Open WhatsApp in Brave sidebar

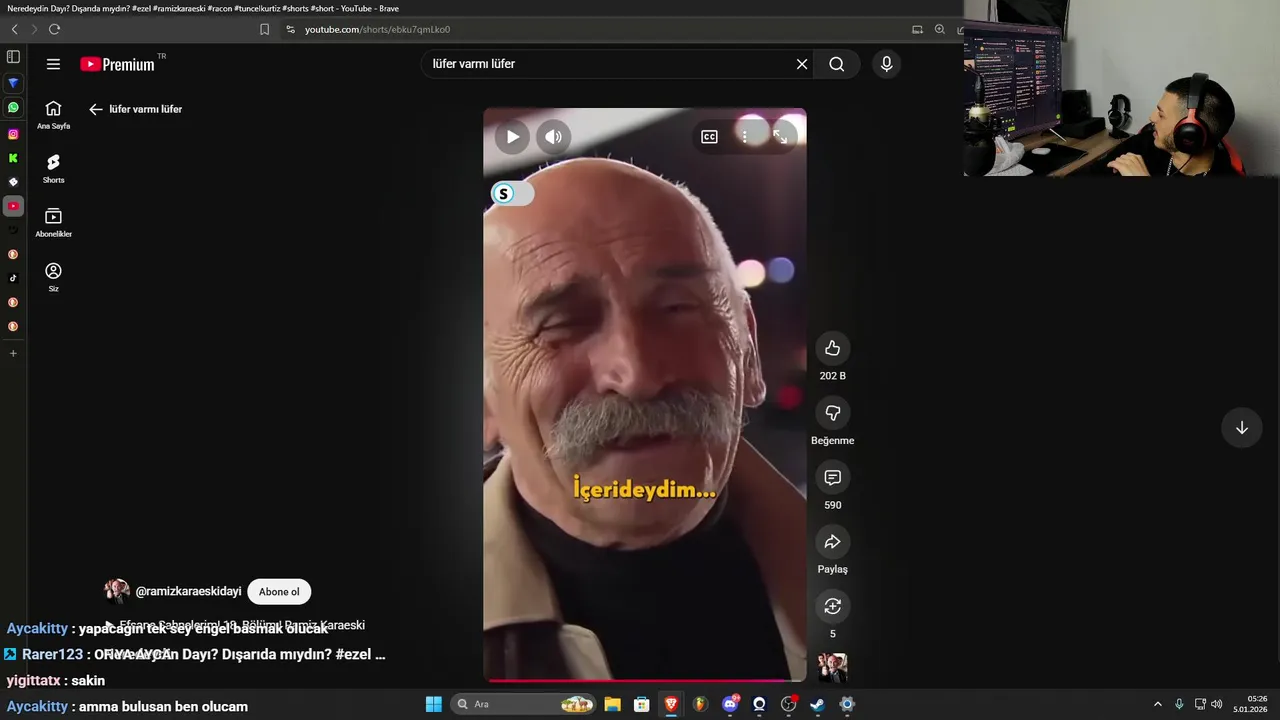pos(13,107)
